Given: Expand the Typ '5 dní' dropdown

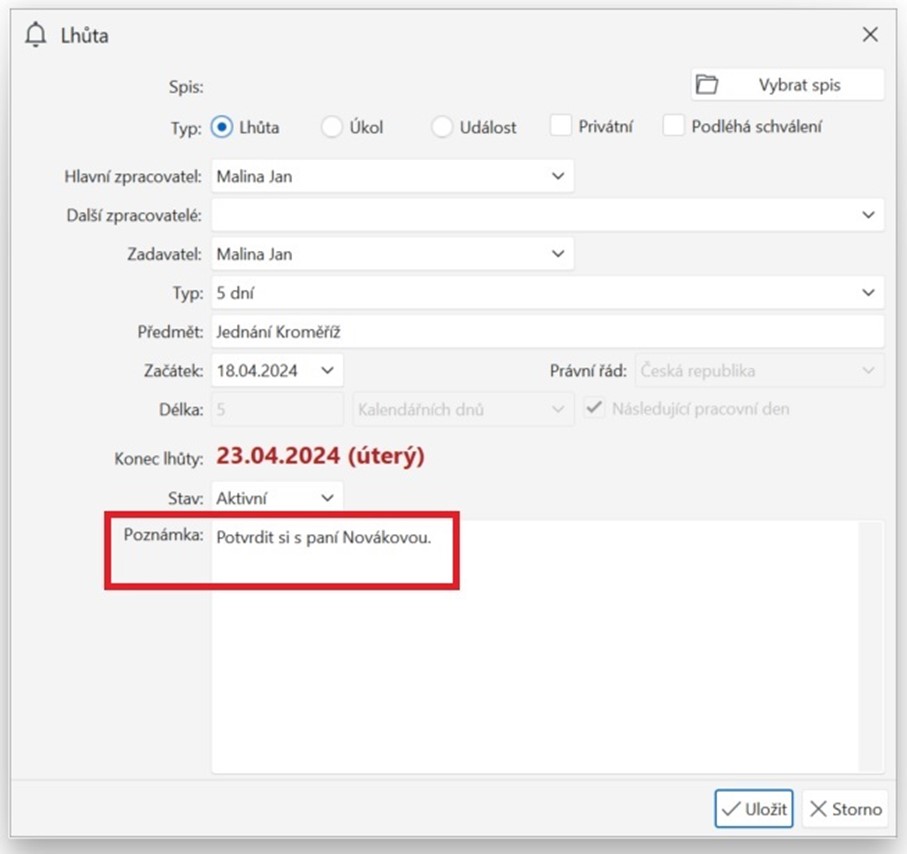Looking at the screenshot, I should pos(867,293).
